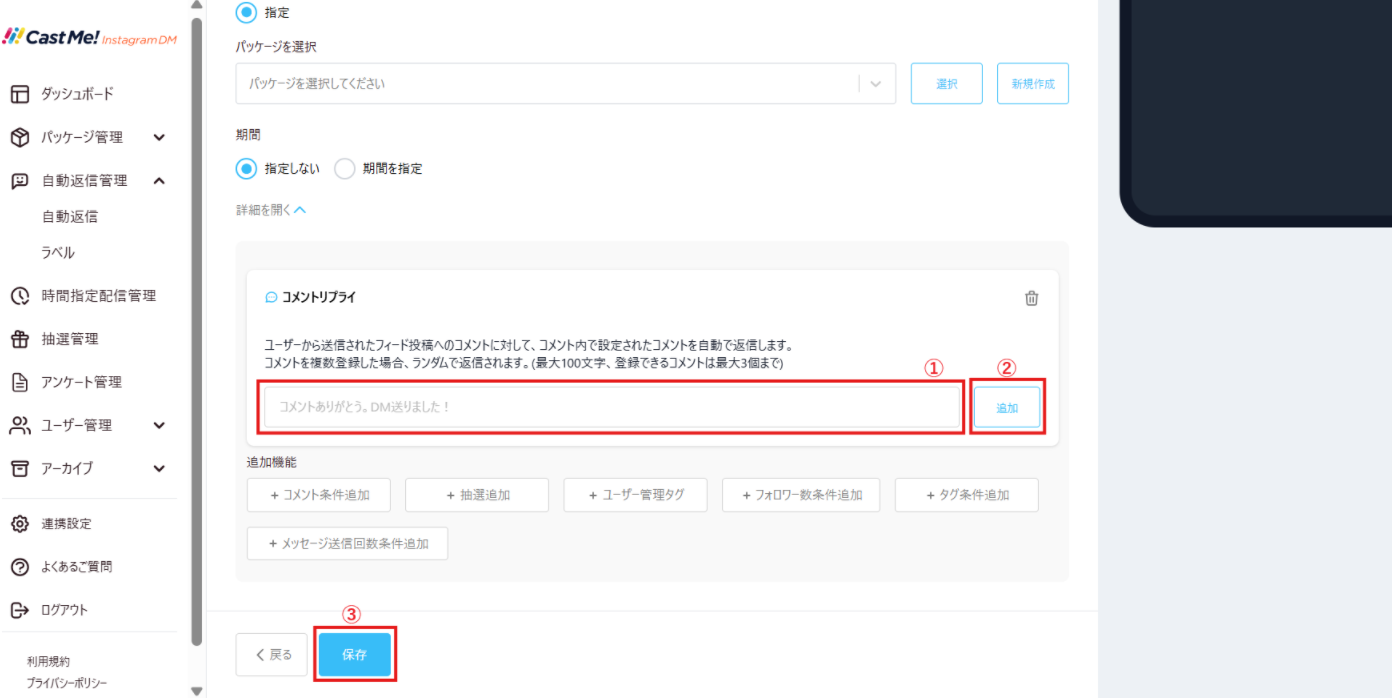Click the sidebar scrollbar down arrow

196,690
